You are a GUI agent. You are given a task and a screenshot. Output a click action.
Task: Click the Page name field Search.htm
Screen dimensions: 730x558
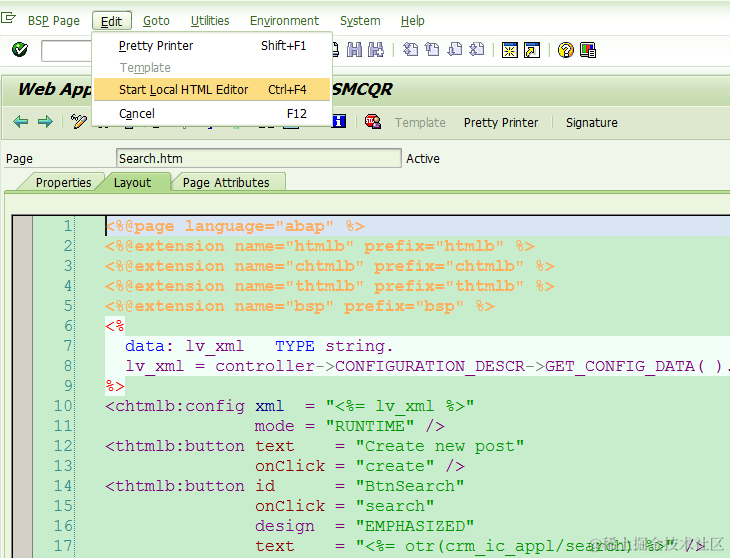click(x=258, y=158)
